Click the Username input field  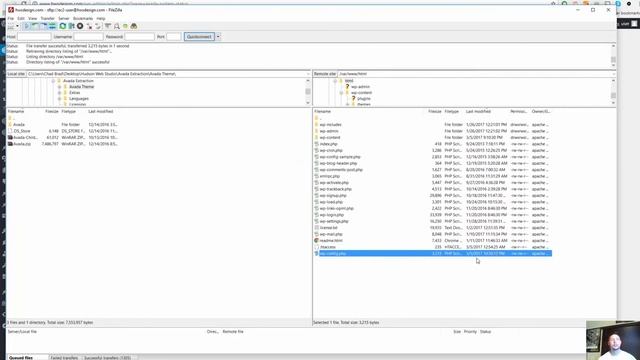click(89, 37)
